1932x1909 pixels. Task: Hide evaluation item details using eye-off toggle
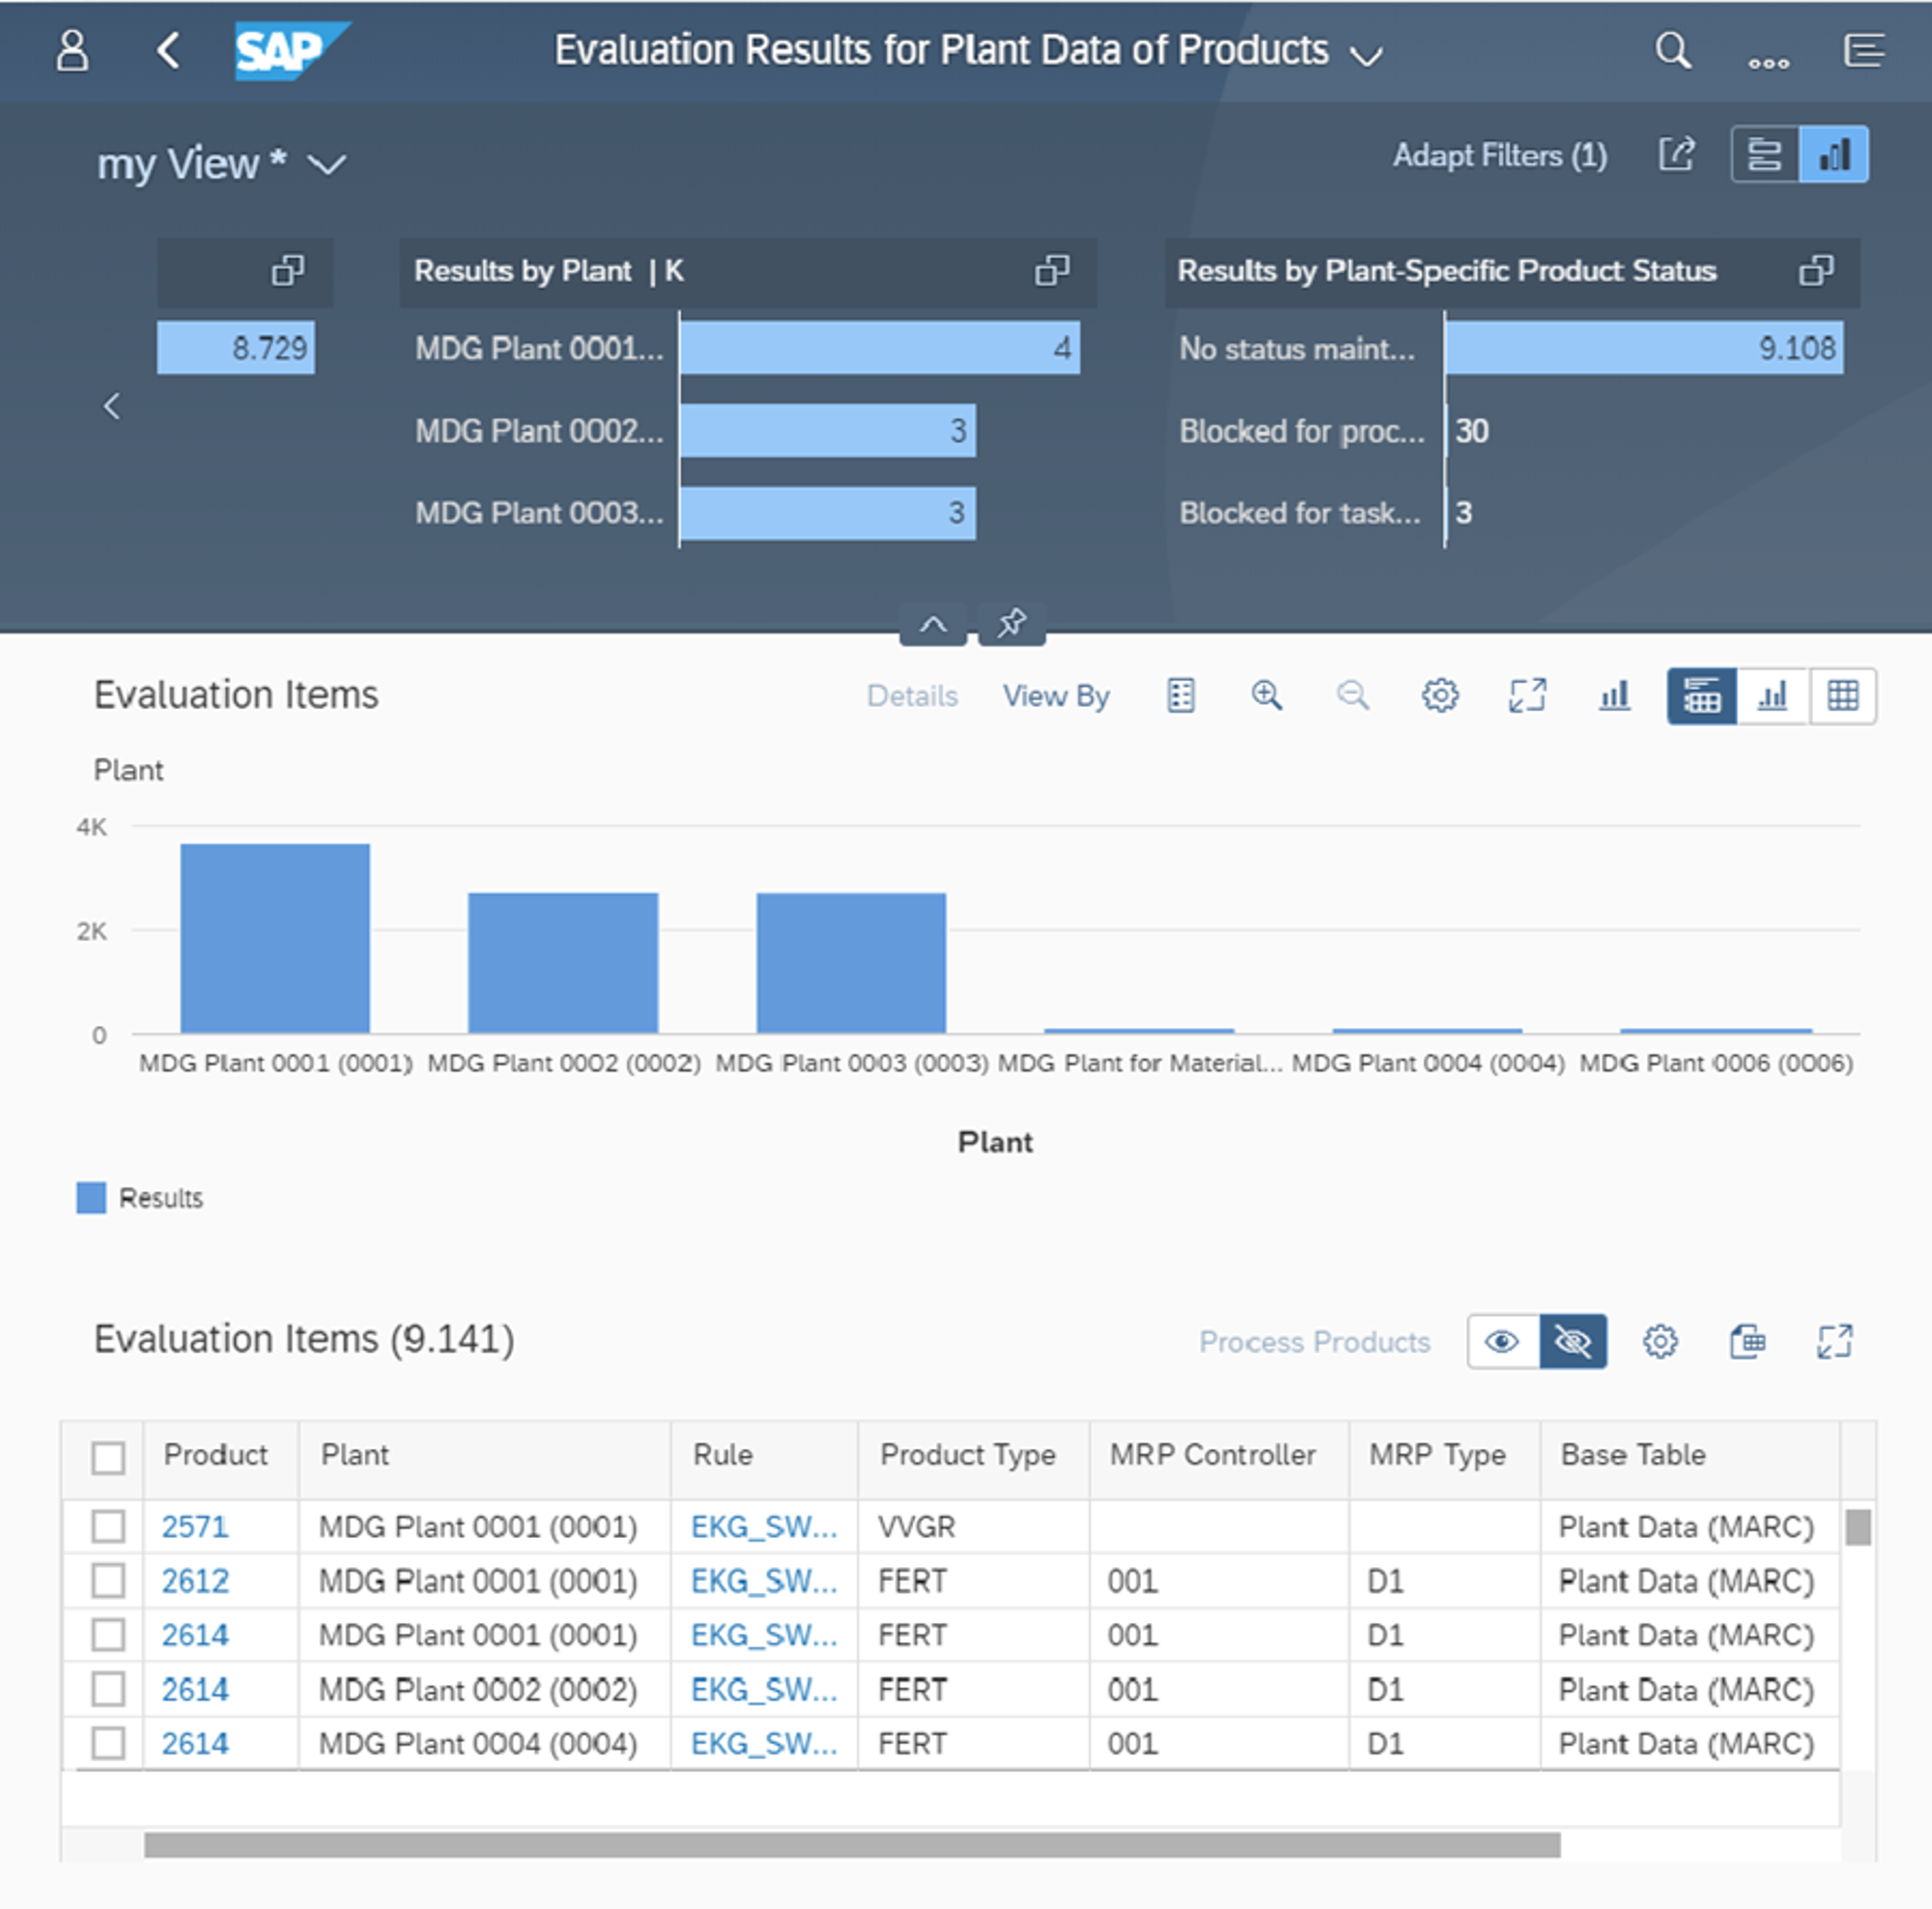click(1573, 1342)
